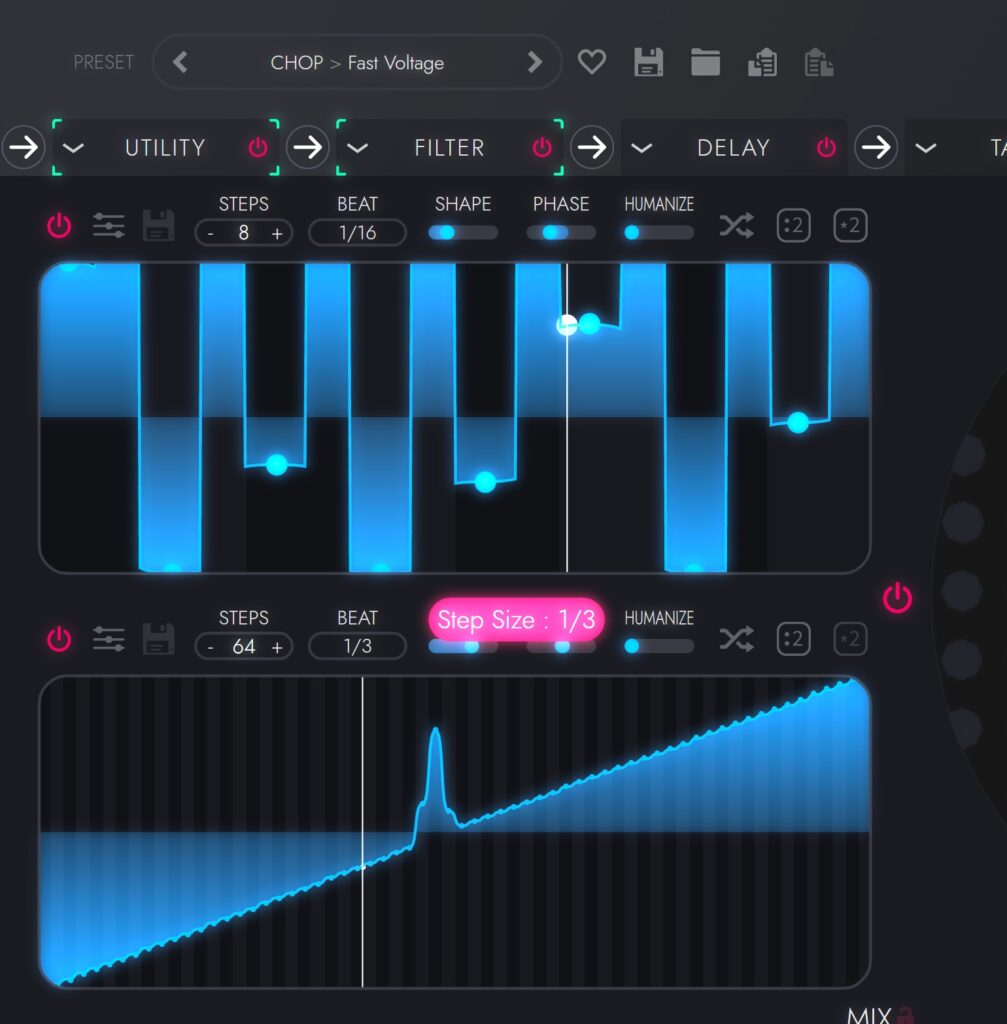The image size is (1007, 1024).
Task: Toggle lower sequencer power button
Action: (x=59, y=639)
